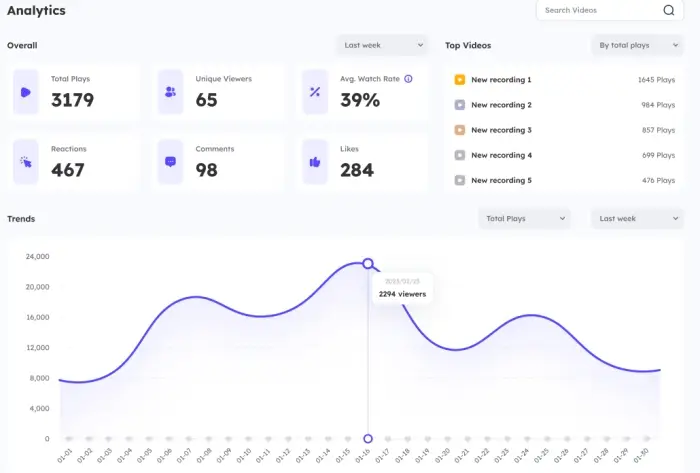Click the Comments speech bubble icon
The image size is (700, 473).
click(170, 161)
